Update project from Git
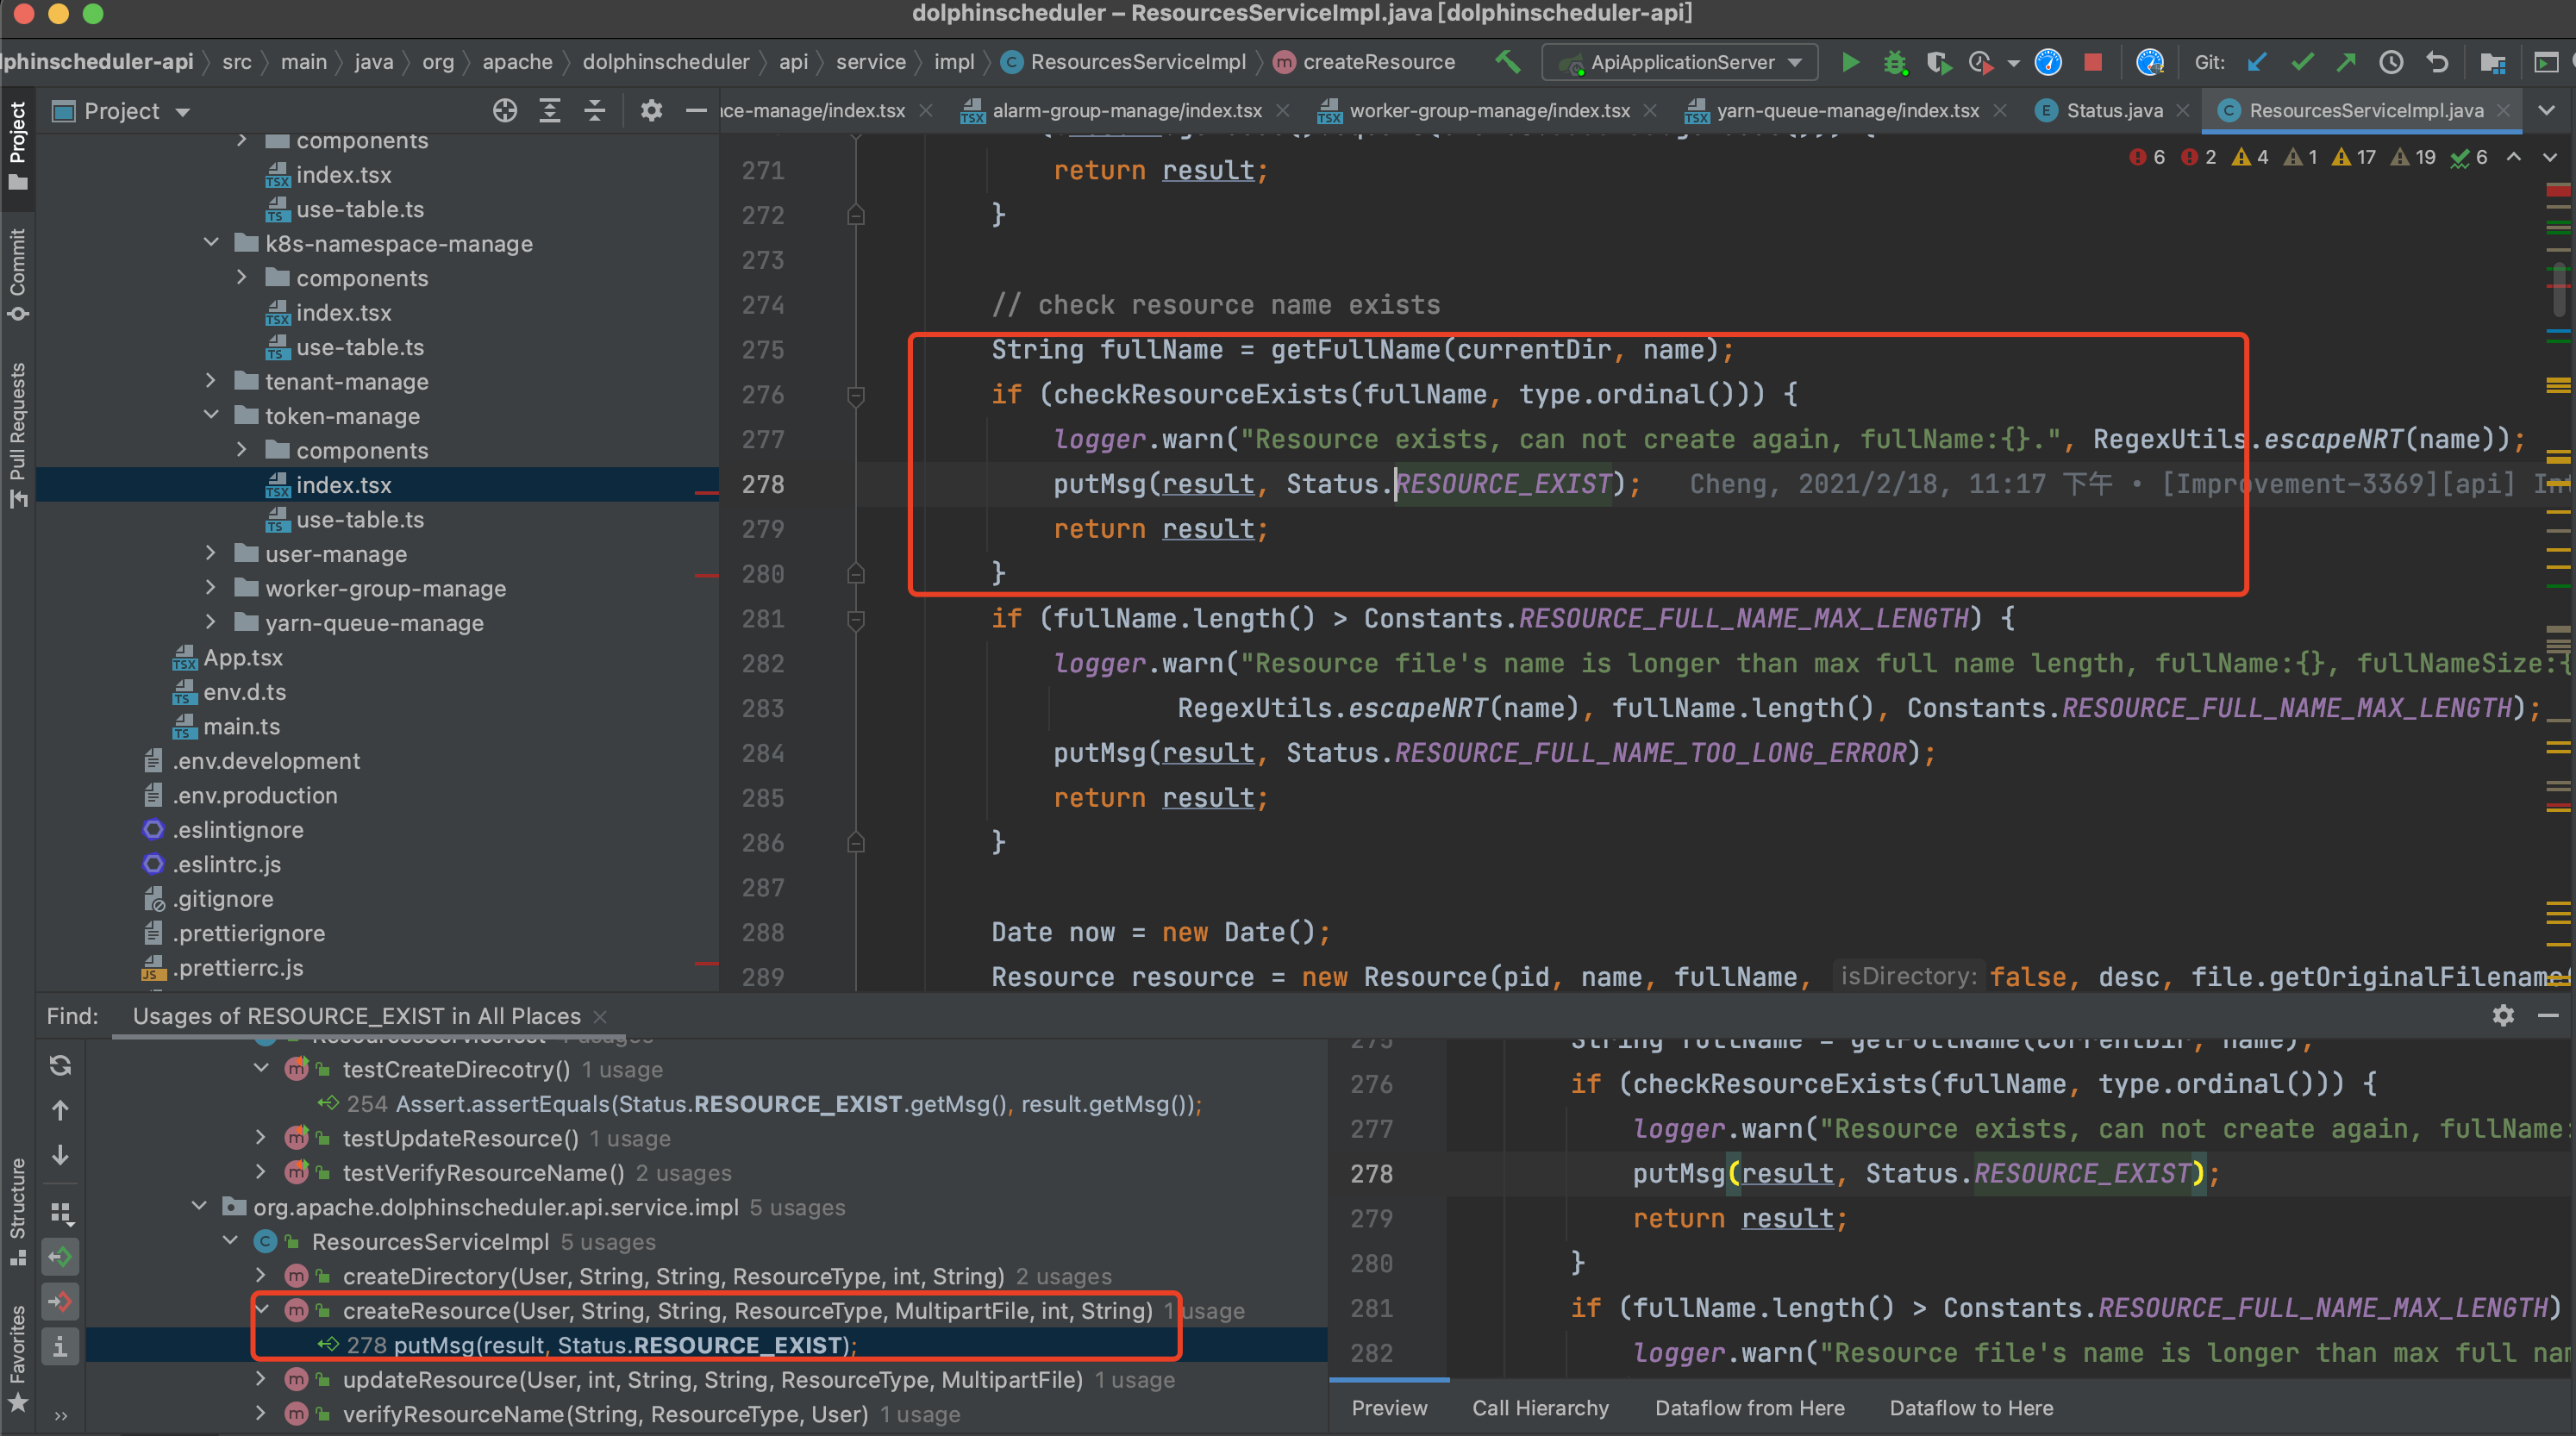Screen dimensions: 2576x1436 tap(2256, 62)
